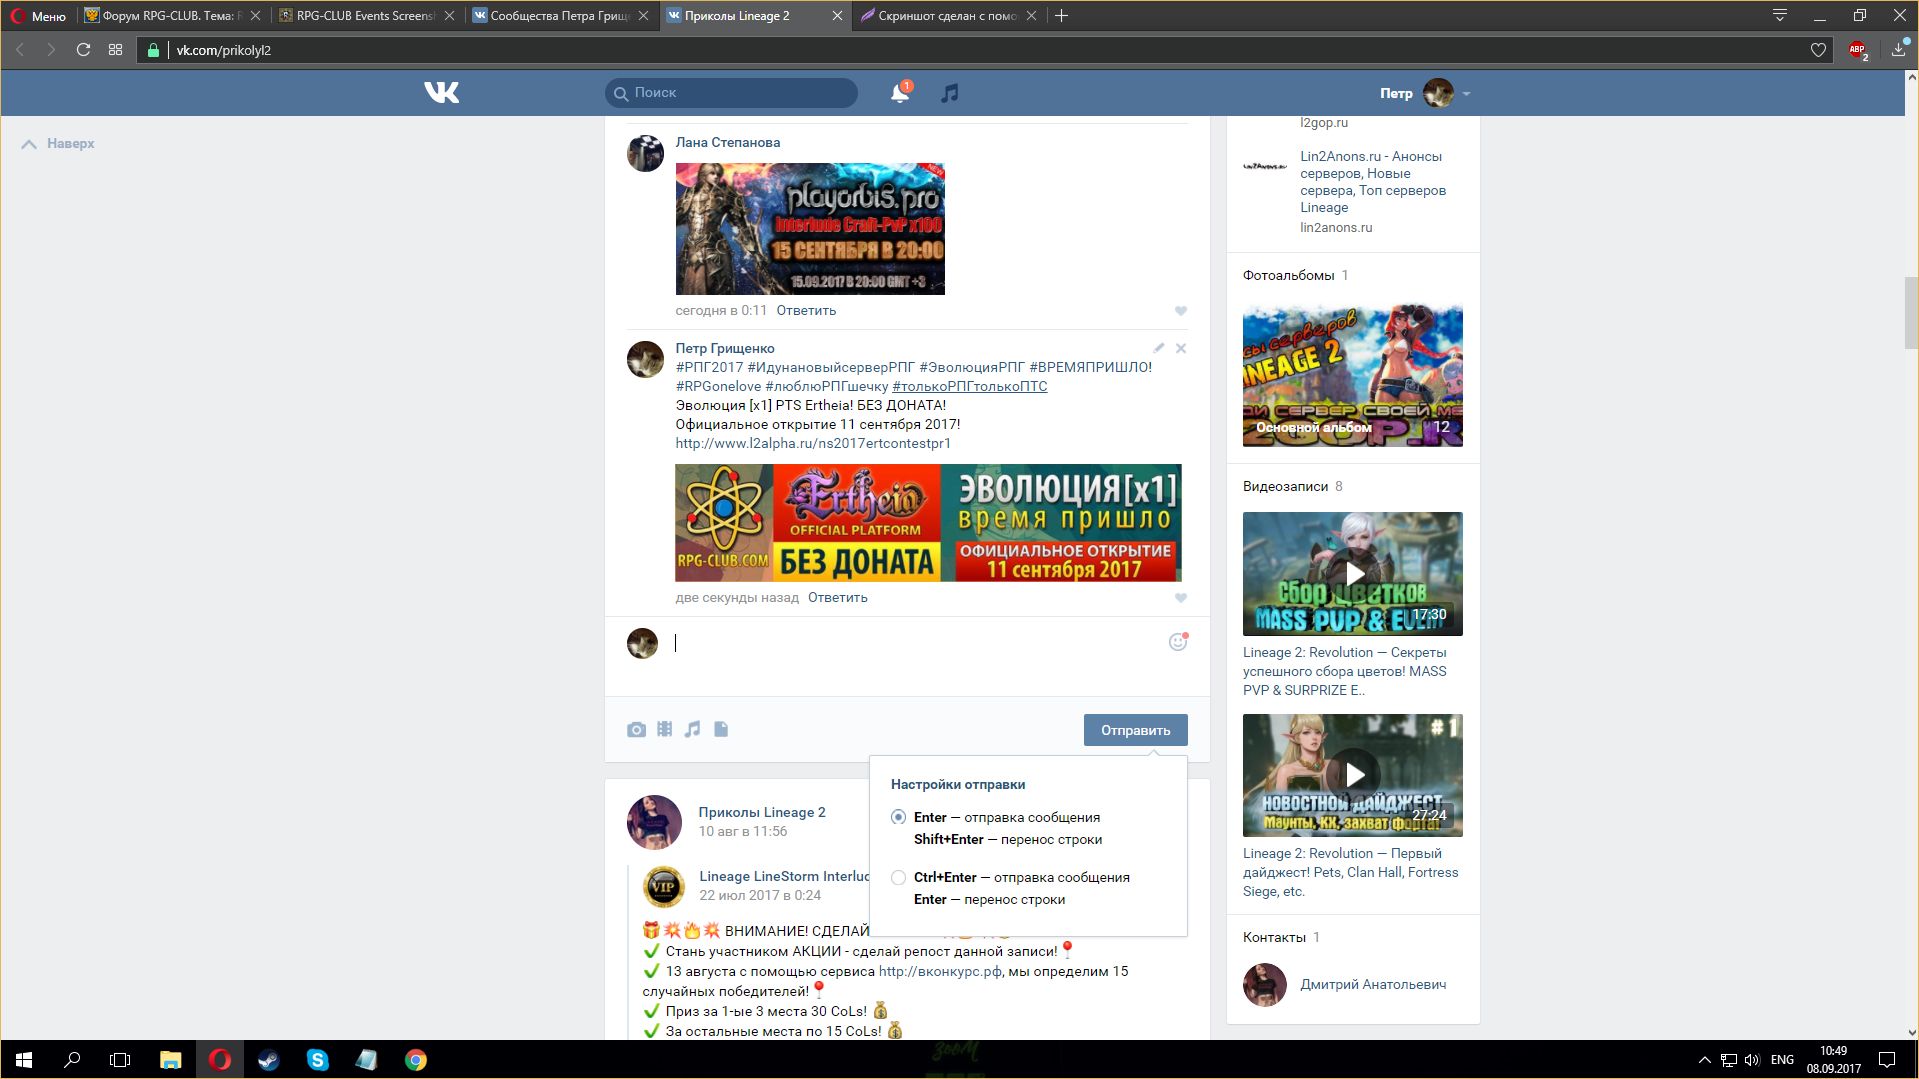This screenshot has width=1919, height=1079.
Task: Click the VK logo in header
Action: click(x=441, y=93)
